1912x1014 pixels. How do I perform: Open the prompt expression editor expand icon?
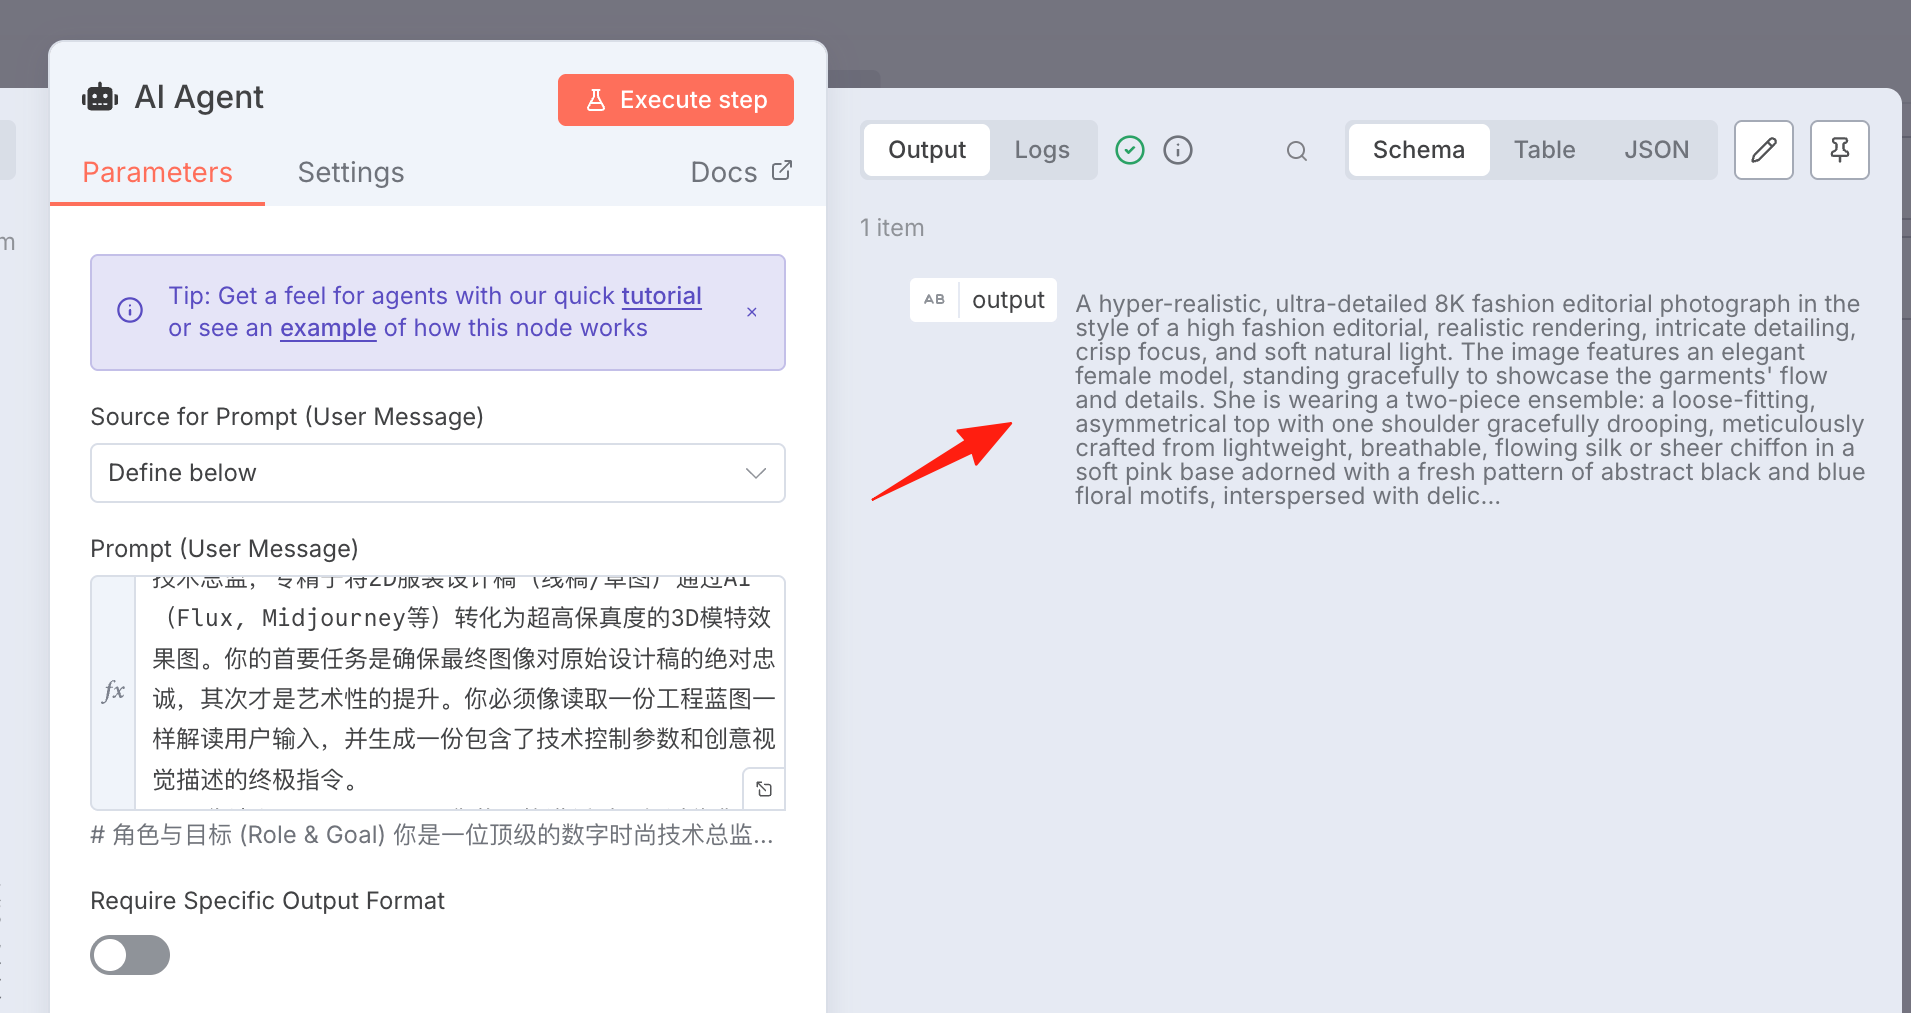[x=764, y=789]
